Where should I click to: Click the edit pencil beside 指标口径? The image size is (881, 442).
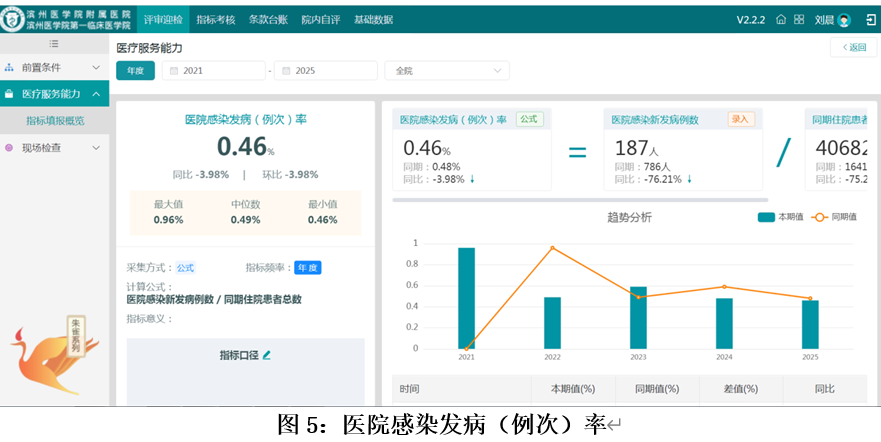click(x=267, y=355)
